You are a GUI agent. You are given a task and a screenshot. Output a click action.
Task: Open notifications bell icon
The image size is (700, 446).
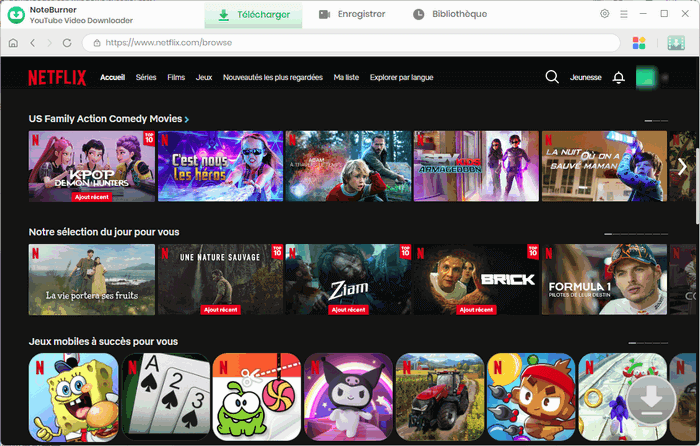click(x=618, y=77)
